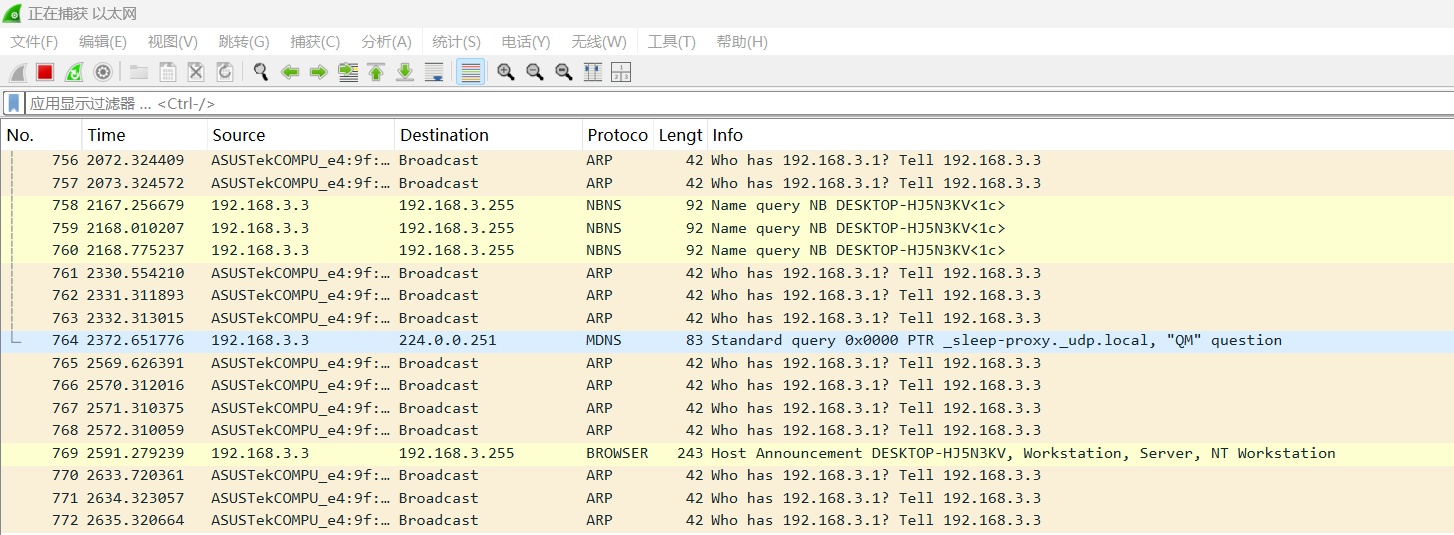1454x535 pixels.
Task: Select packet 765 at time 2569.626391
Action: point(727,363)
